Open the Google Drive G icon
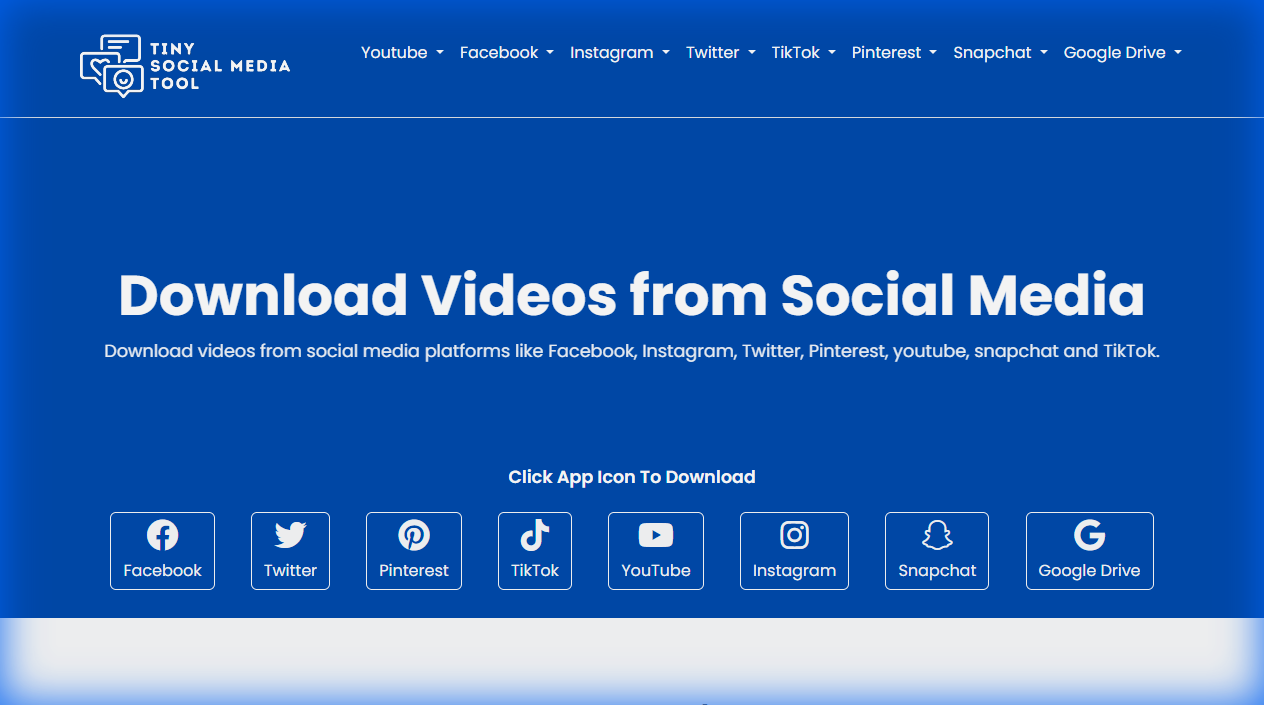The height and width of the screenshot is (705, 1264). point(1089,535)
